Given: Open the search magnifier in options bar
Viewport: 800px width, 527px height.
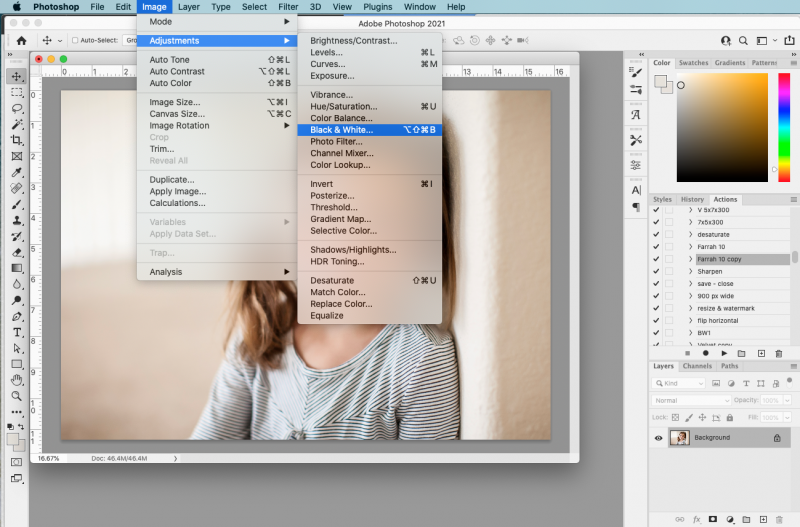Looking at the screenshot, I should pyautogui.click(x=743, y=40).
